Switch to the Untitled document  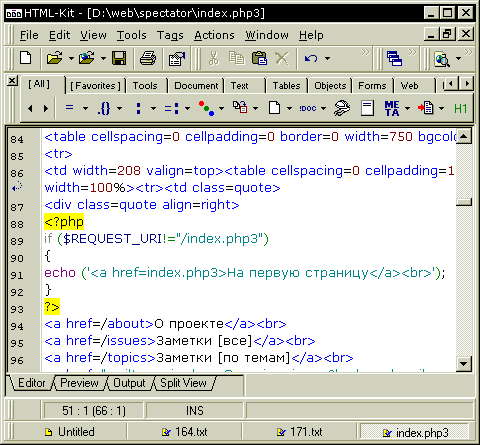click(x=70, y=432)
